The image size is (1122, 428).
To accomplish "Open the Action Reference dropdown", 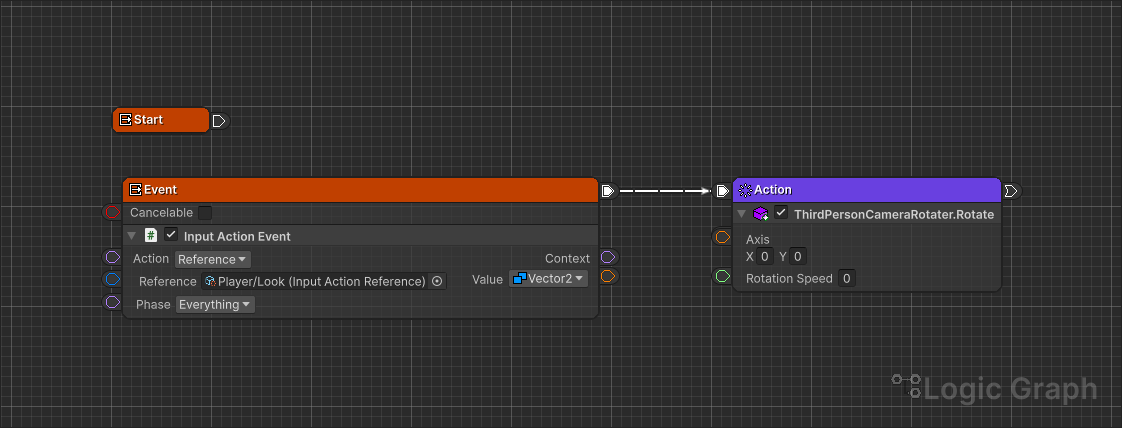I will coord(213,259).
